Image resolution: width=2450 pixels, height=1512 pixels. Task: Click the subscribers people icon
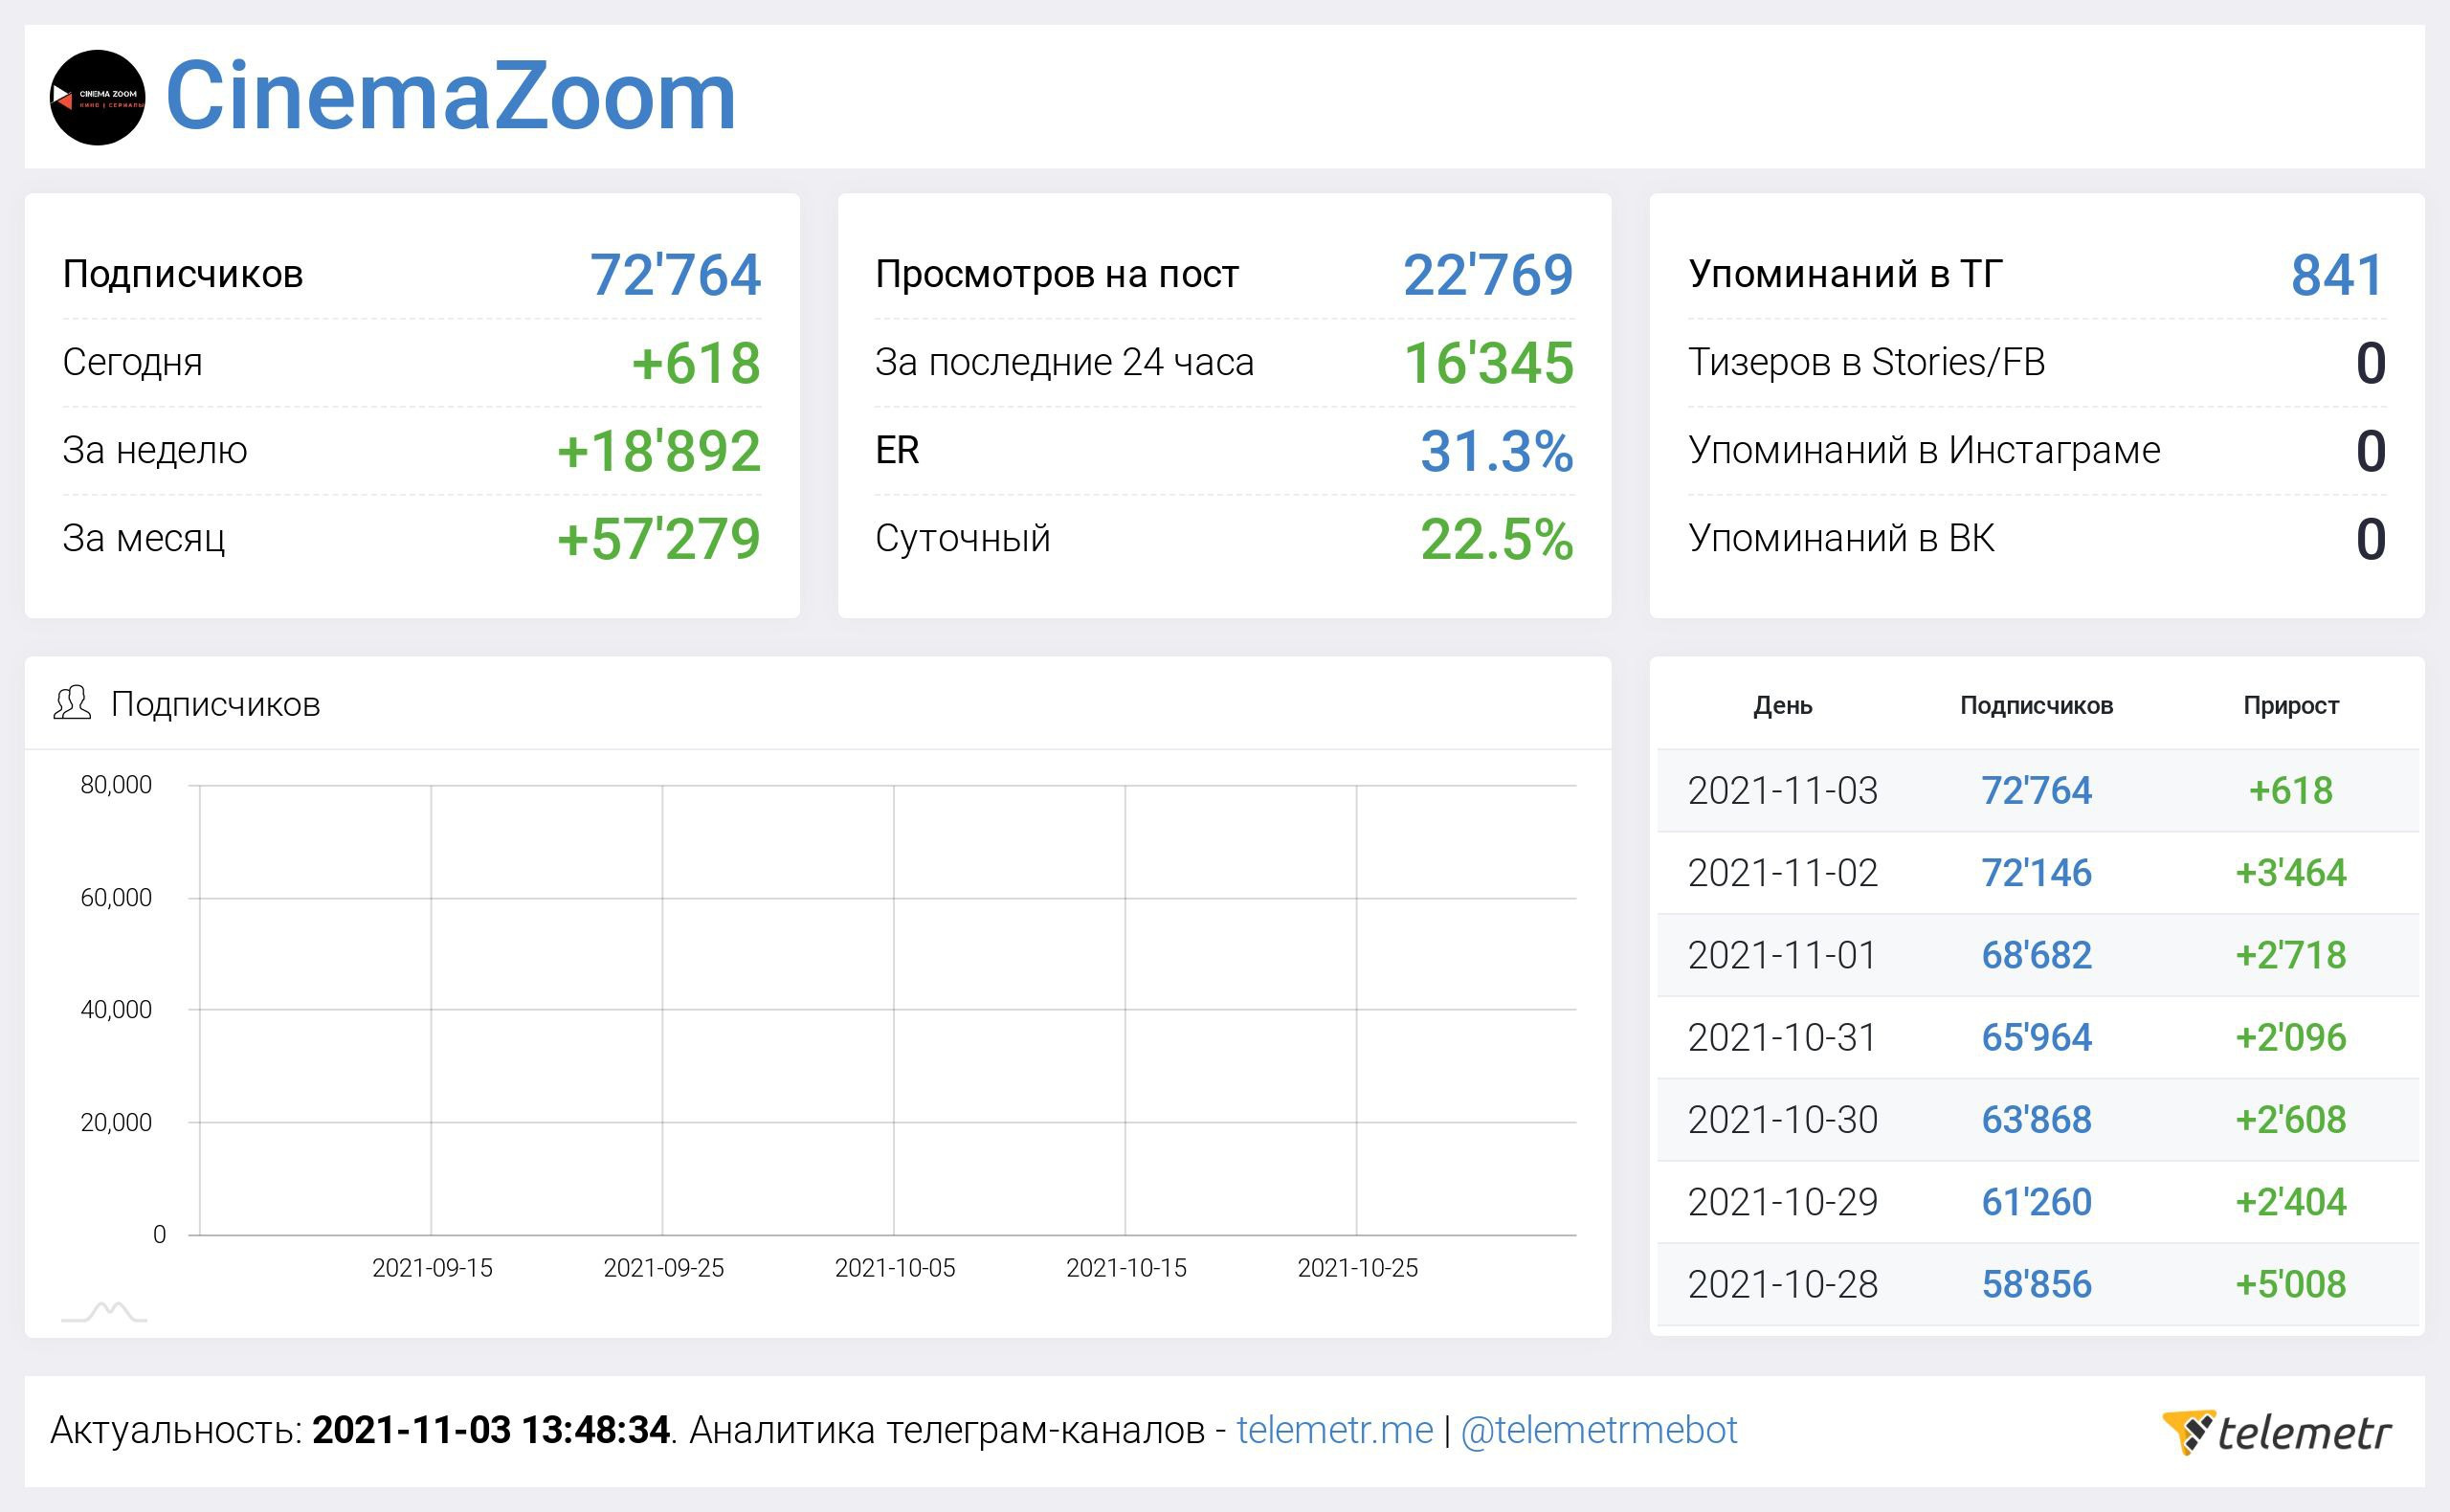[x=72, y=703]
